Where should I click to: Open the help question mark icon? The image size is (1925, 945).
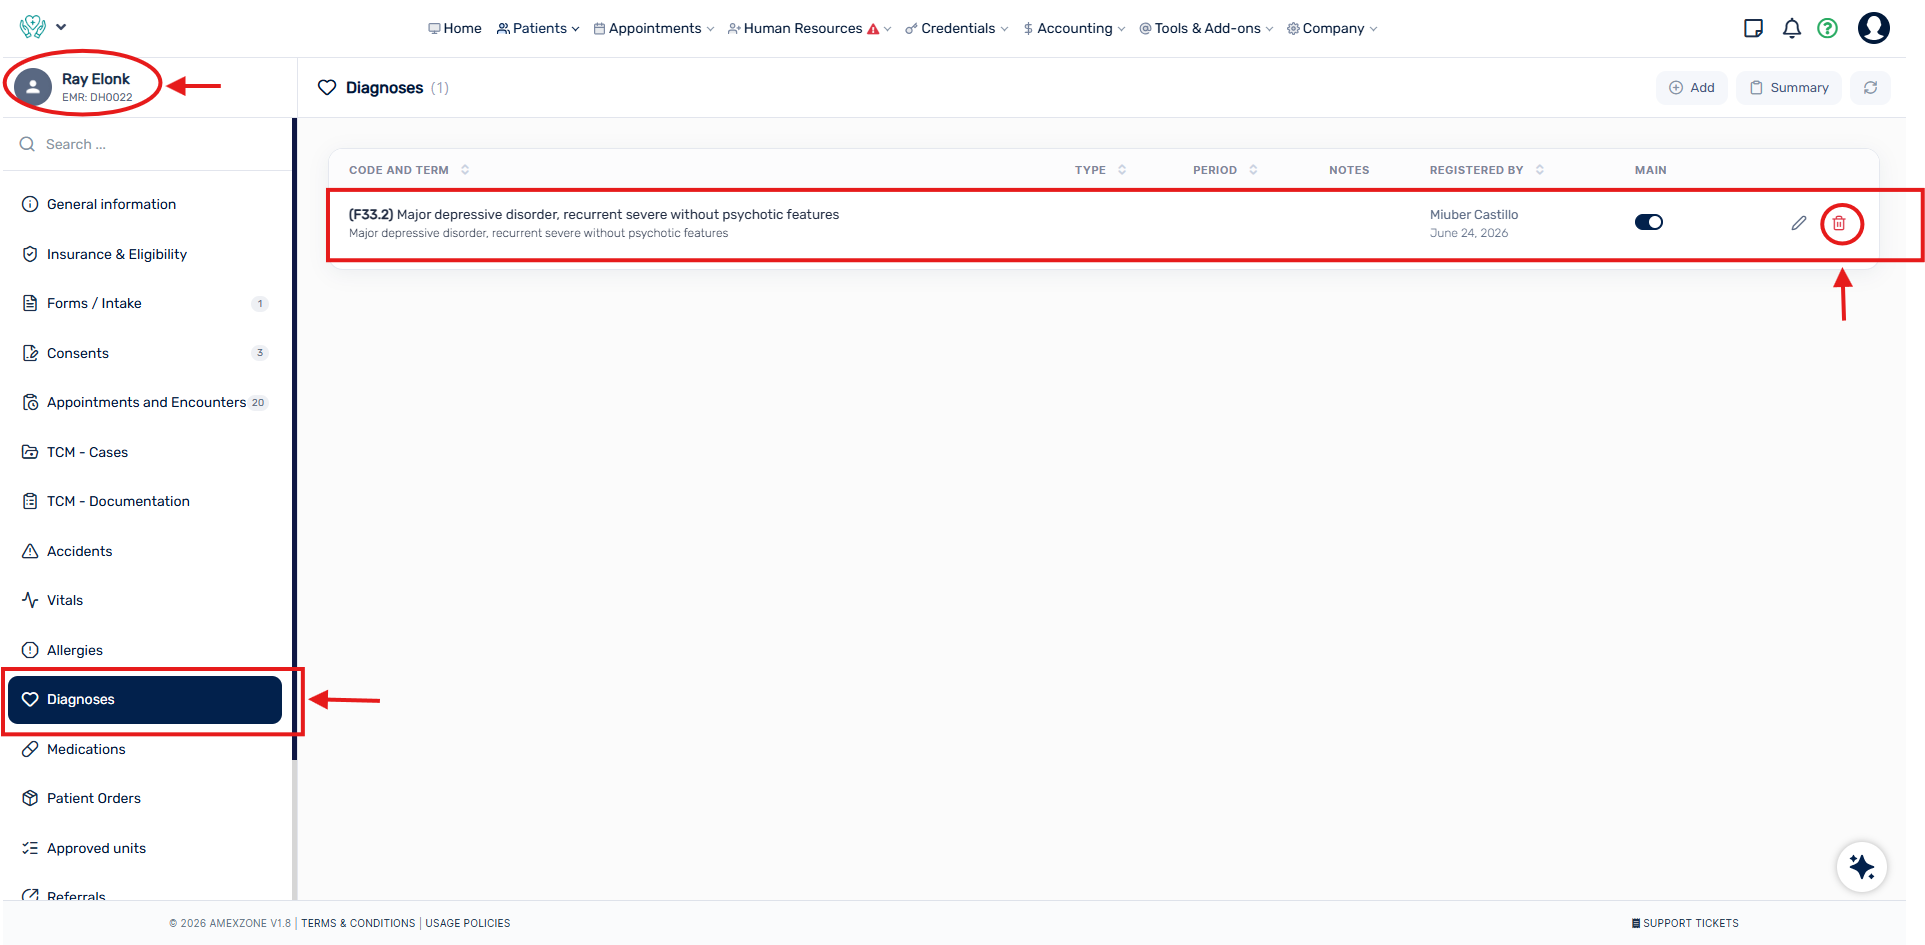point(1827,28)
